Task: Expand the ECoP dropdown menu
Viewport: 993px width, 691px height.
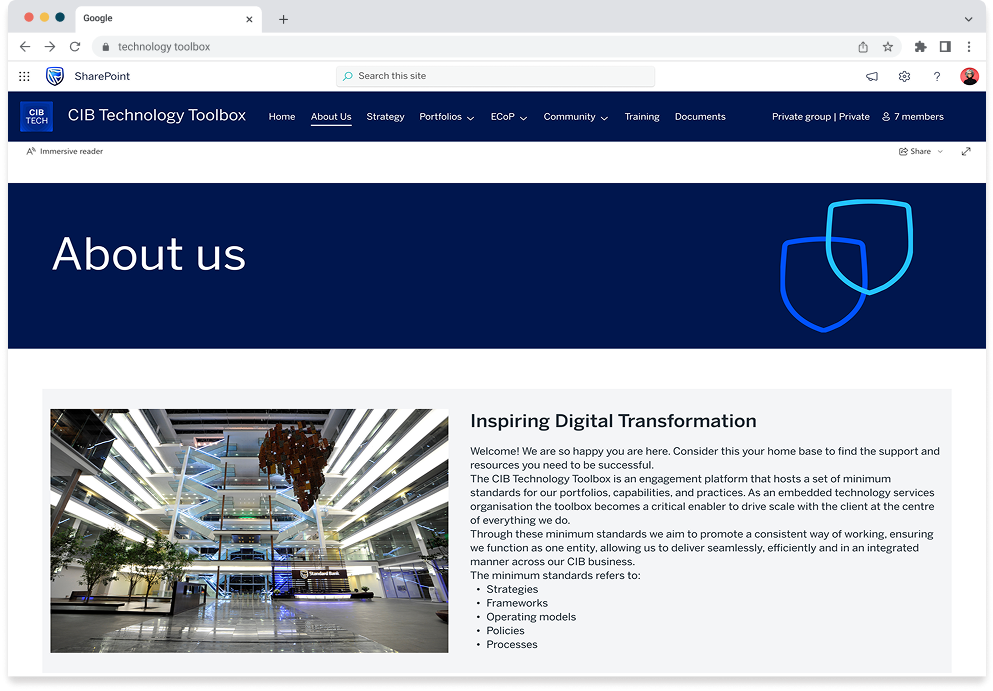Action: click(x=508, y=117)
